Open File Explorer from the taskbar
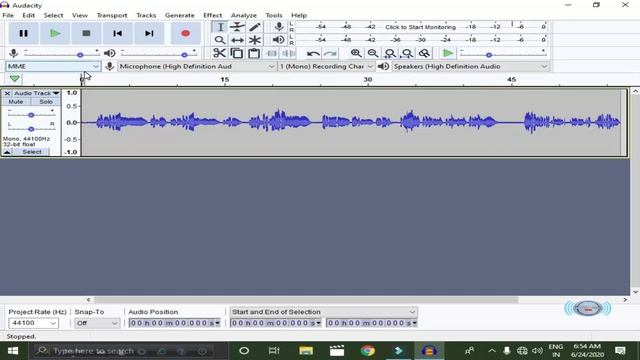This screenshot has width=640, height=360. pyautogui.click(x=306, y=351)
